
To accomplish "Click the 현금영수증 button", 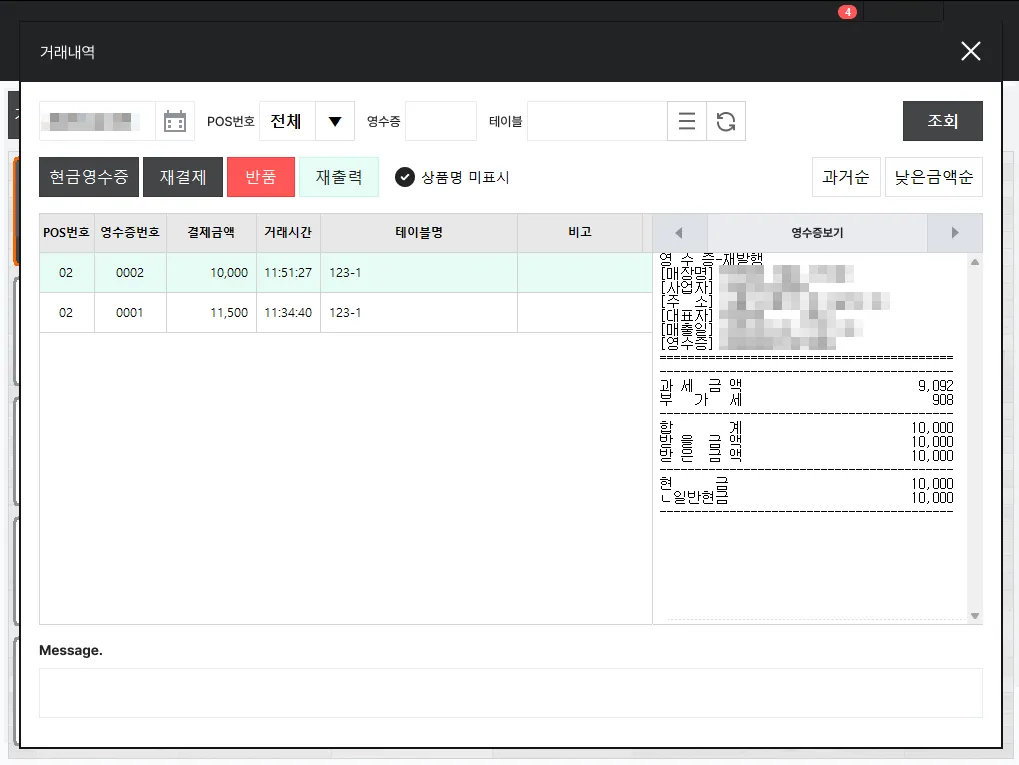I will click(89, 177).
